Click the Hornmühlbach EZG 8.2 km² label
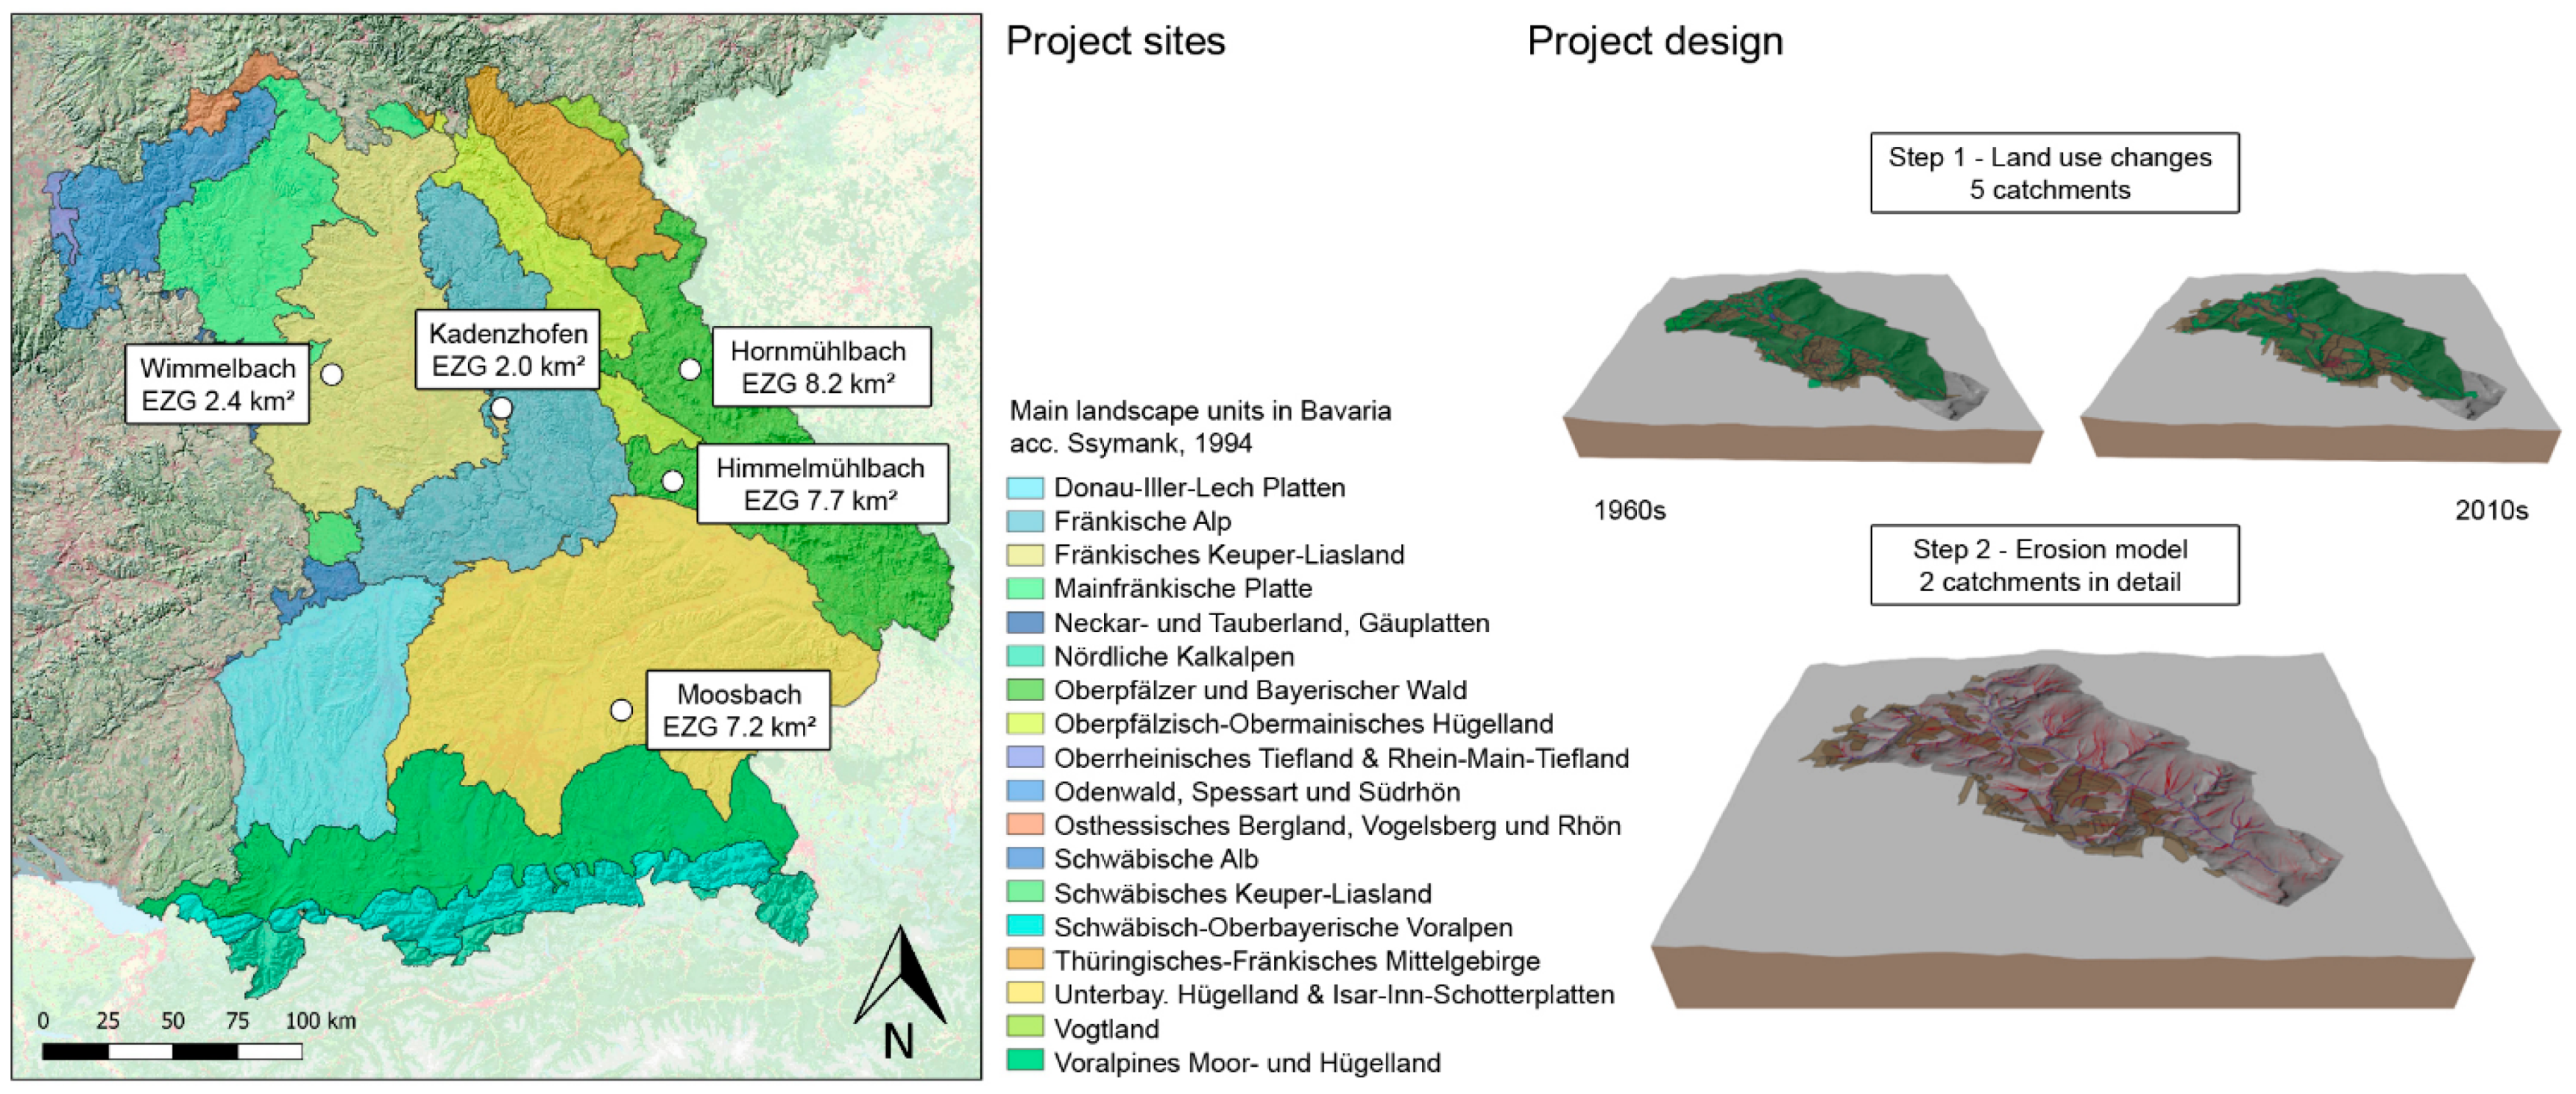Screen dimensions: 2576x1094 [x=821, y=367]
